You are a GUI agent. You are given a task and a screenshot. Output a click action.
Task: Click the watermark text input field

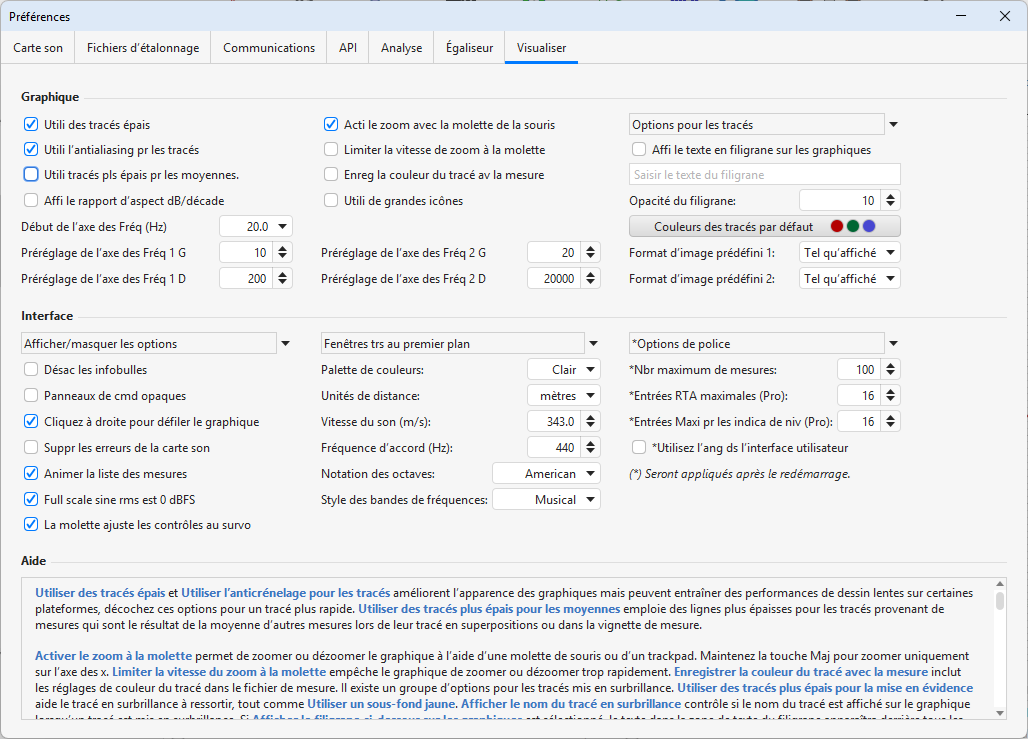[764, 174]
